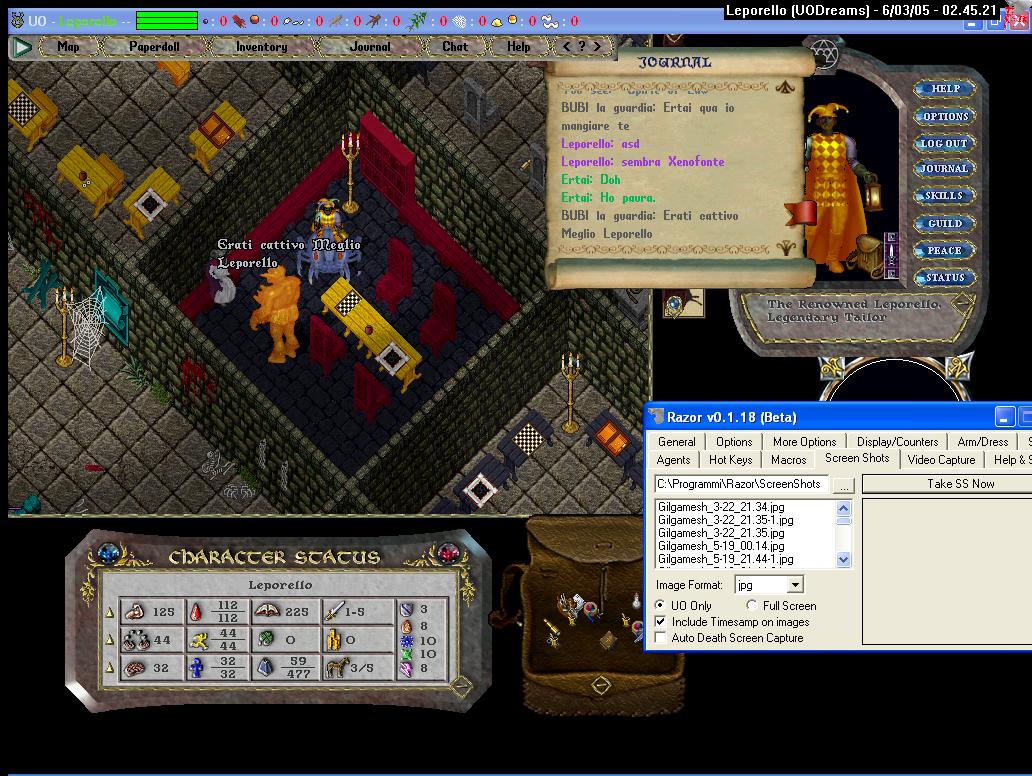Enable Auto Death Screen Capture checkbox
The width and height of the screenshot is (1032, 776).
pyautogui.click(x=660, y=637)
